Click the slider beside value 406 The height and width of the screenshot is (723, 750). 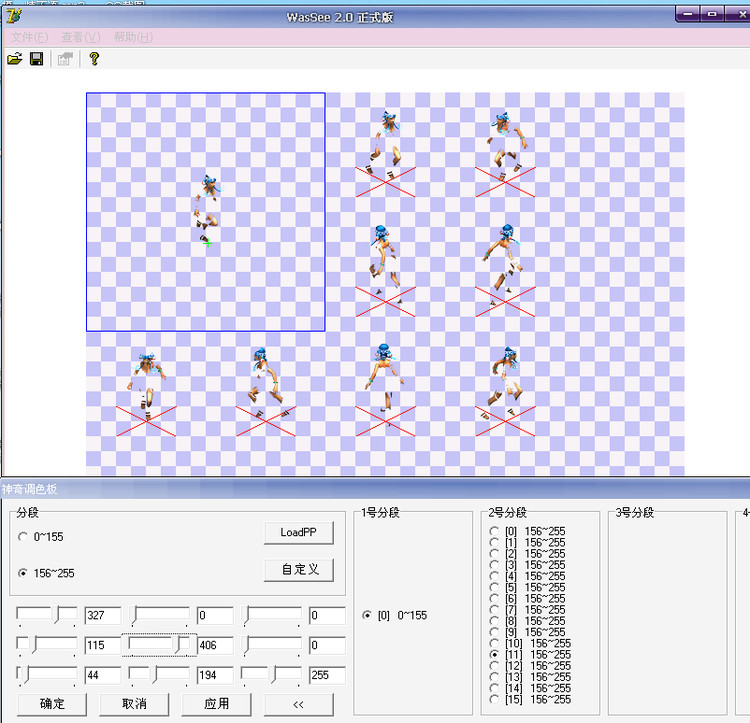click(x=159, y=646)
